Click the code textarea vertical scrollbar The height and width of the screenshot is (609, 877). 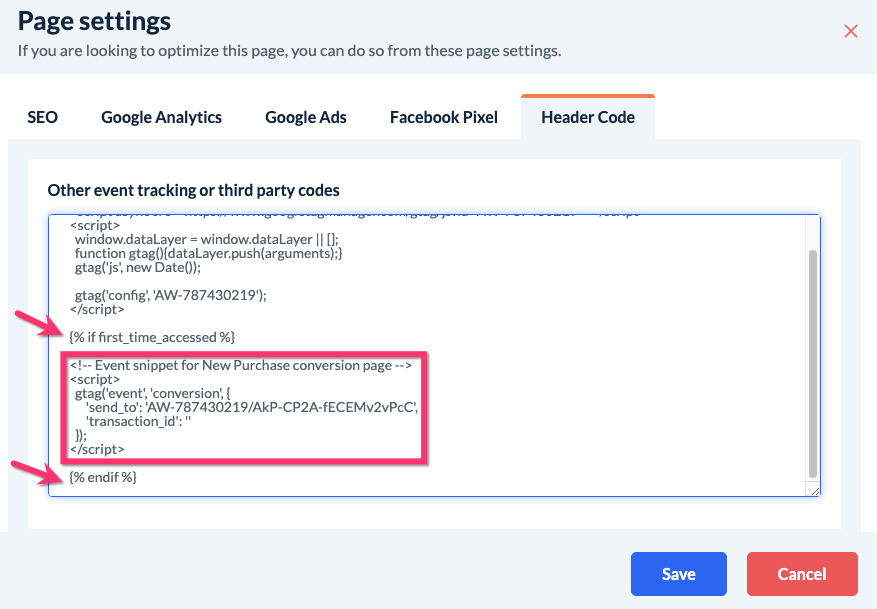(x=813, y=364)
